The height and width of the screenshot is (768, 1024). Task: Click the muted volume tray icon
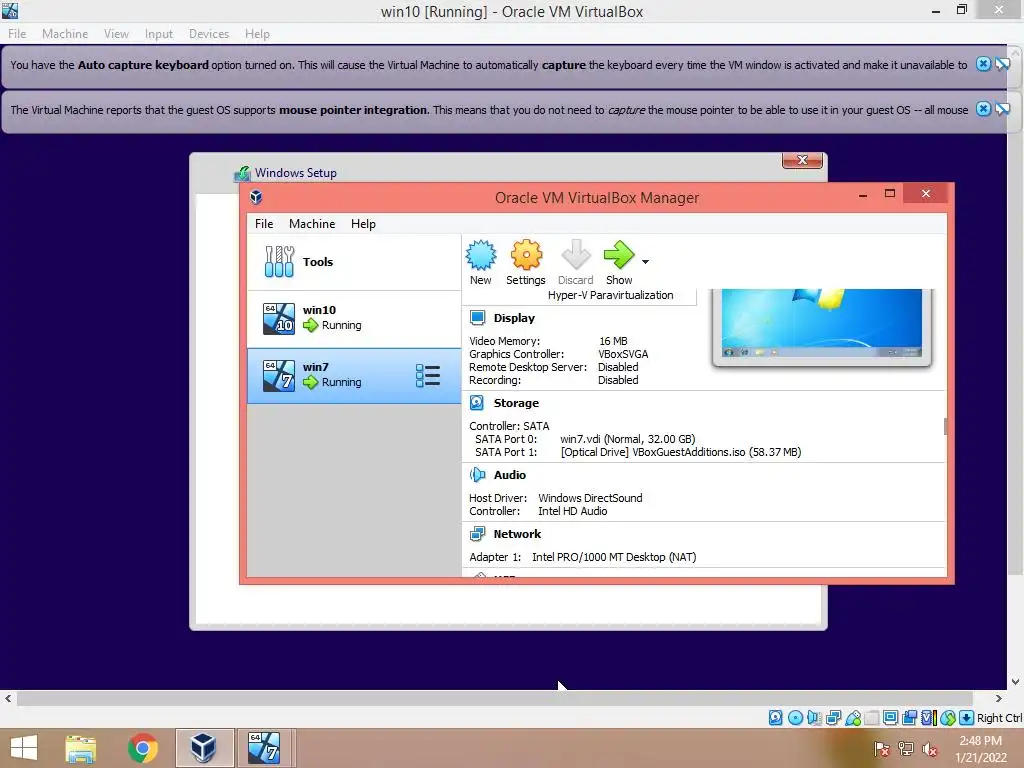click(929, 749)
